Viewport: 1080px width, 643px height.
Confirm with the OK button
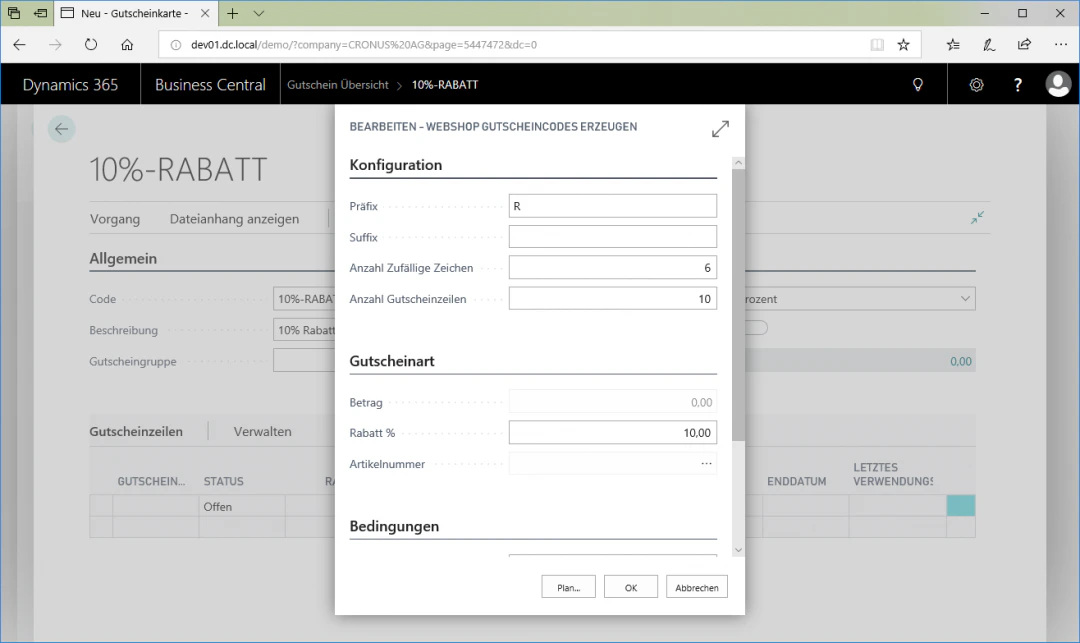coord(631,587)
